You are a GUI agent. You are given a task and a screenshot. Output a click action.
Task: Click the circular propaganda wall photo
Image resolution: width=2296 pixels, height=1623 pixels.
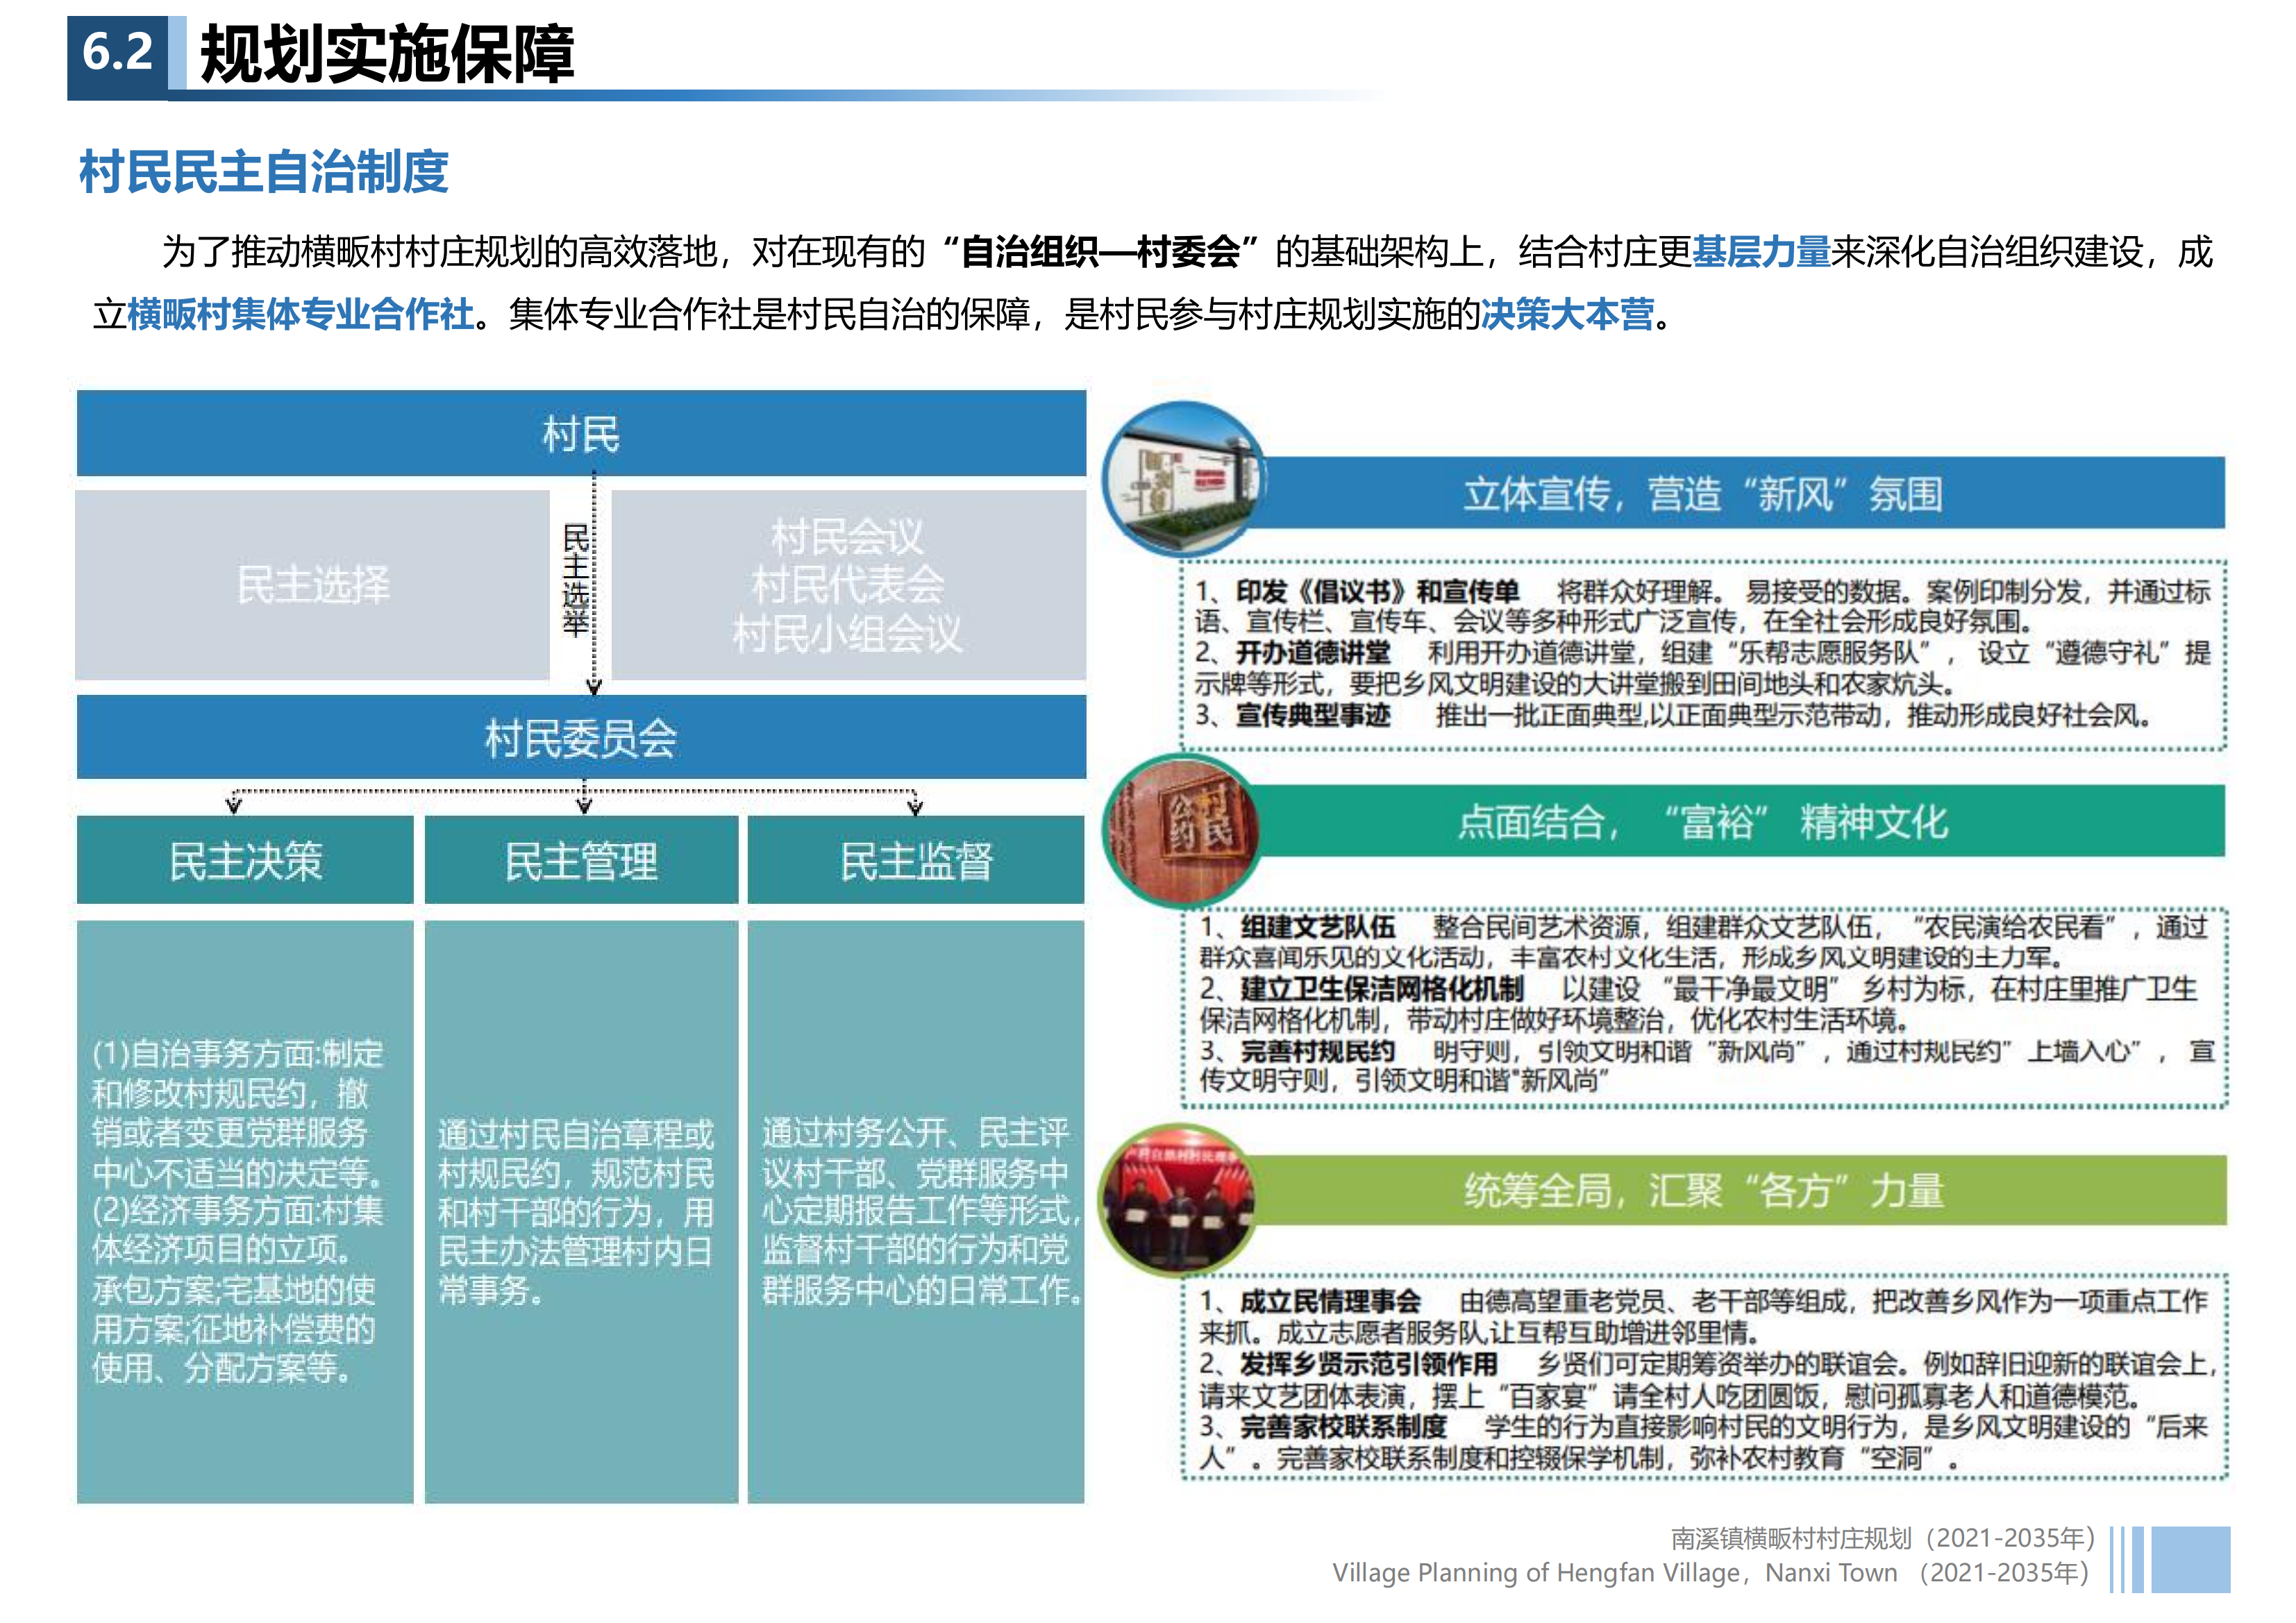[x=1183, y=478]
